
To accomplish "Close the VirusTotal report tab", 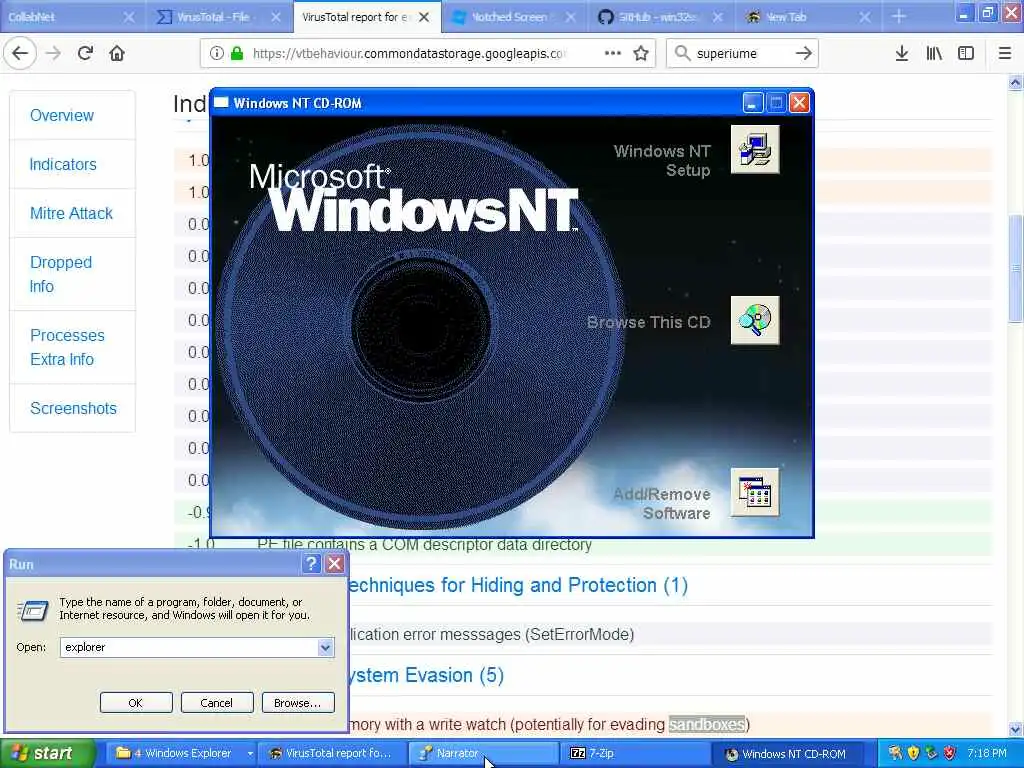I will click(x=424, y=17).
